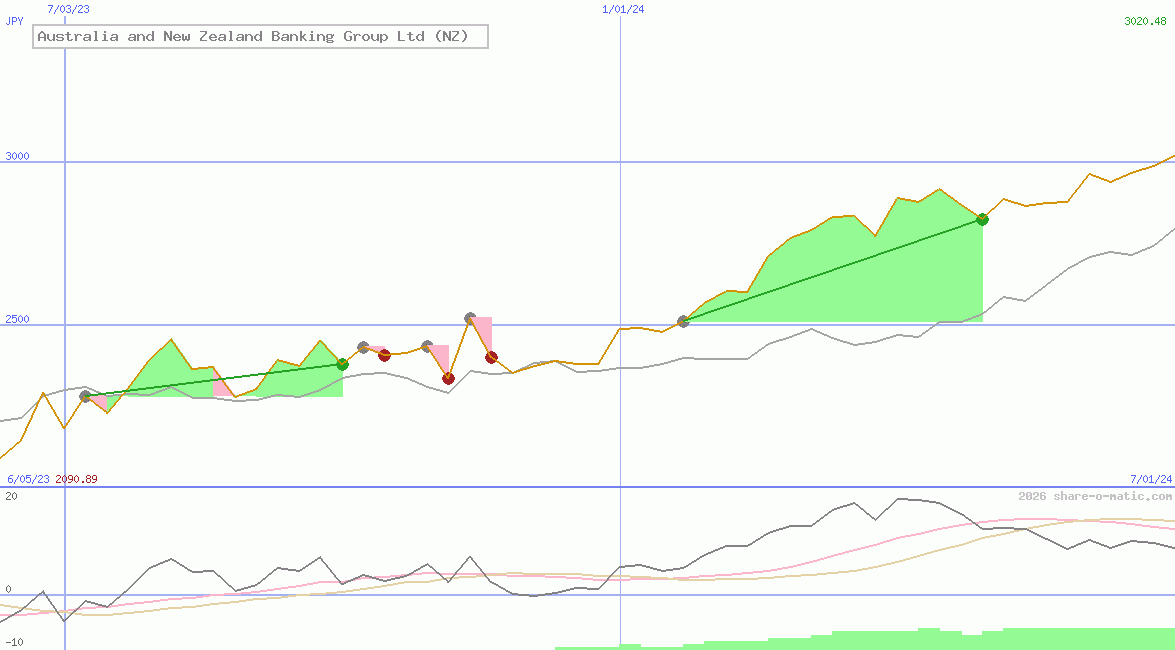Click the 3000 price axis label
The height and width of the screenshot is (650, 1175).
click(x=17, y=156)
